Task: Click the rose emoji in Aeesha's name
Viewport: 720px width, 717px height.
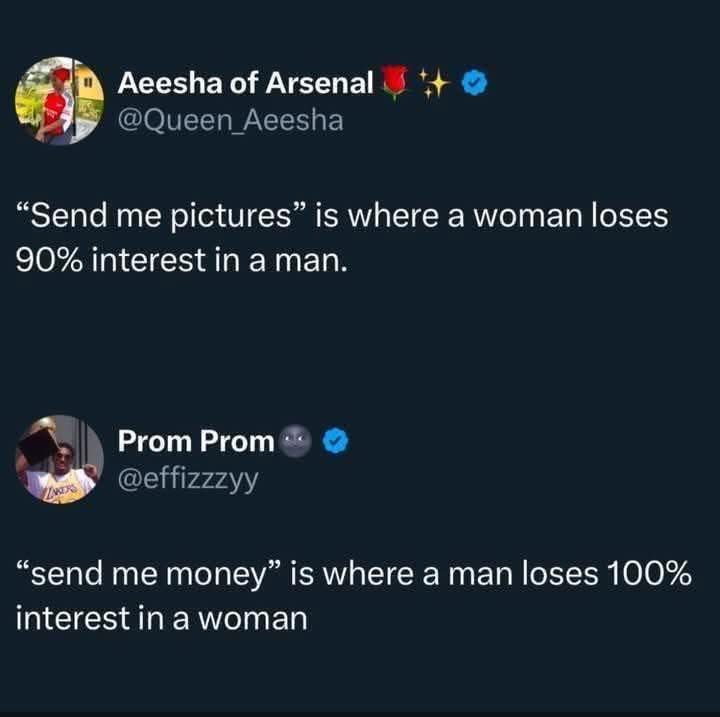Action: 395,83
